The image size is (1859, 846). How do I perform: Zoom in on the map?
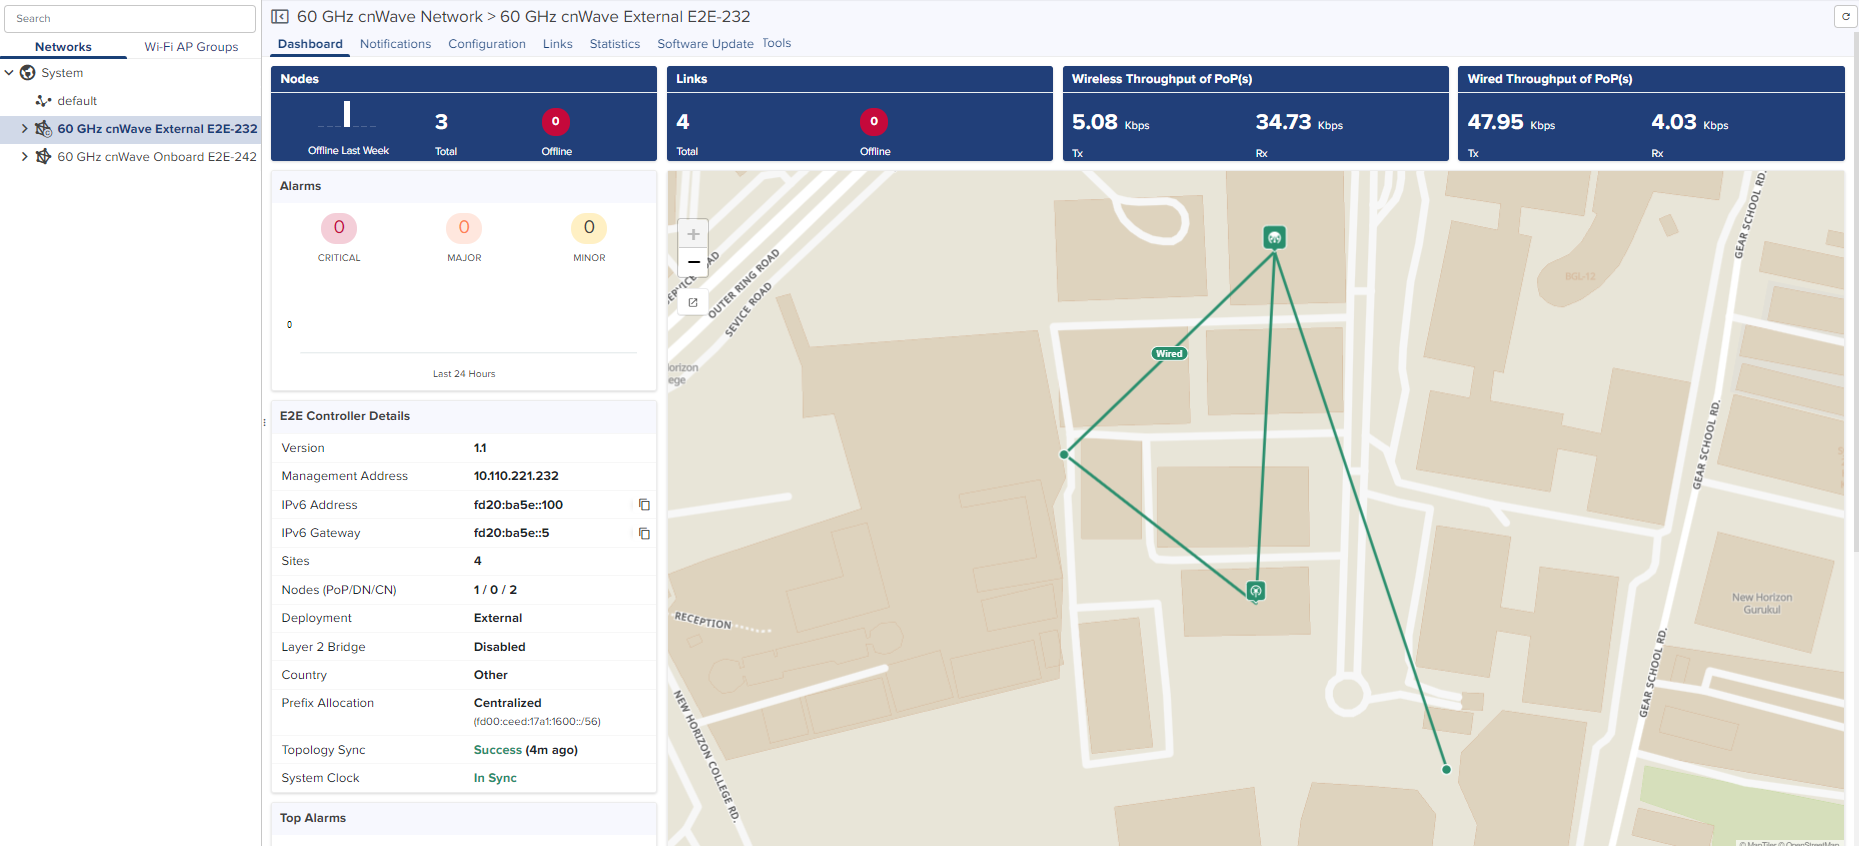click(693, 234)
